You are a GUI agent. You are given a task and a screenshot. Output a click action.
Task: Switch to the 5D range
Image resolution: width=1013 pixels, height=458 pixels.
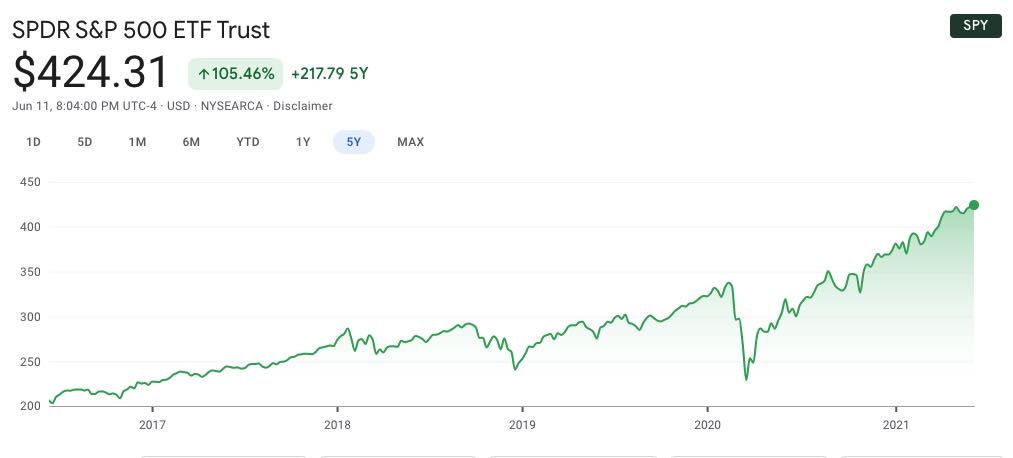85,142
